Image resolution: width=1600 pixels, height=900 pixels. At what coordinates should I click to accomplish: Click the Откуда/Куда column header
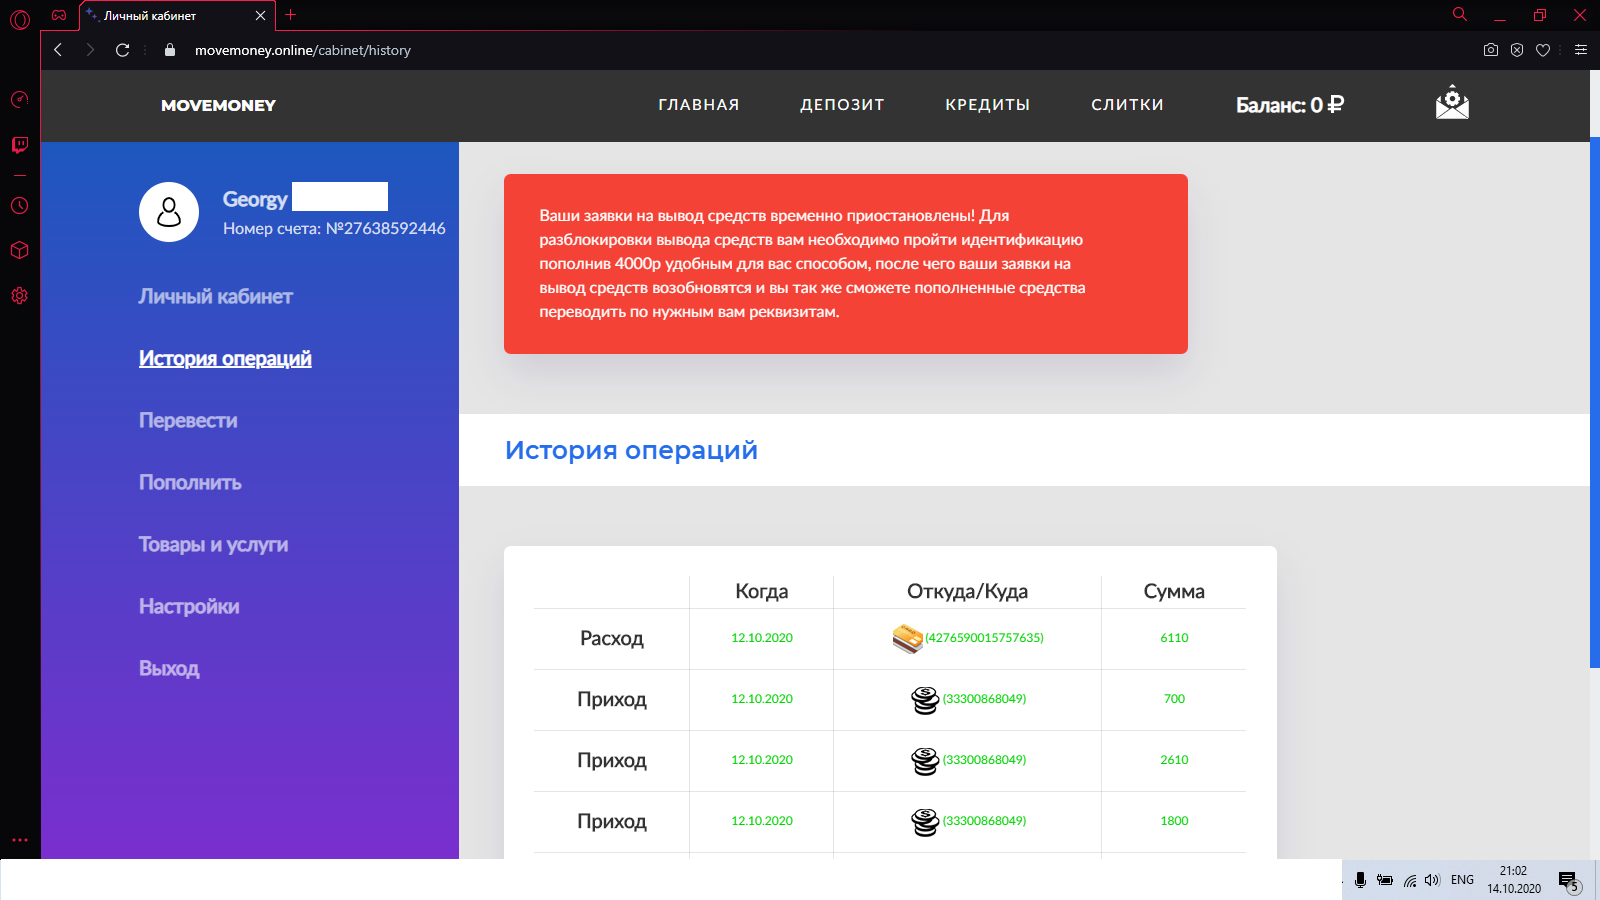pyautogui.click(x=967, y=591)
